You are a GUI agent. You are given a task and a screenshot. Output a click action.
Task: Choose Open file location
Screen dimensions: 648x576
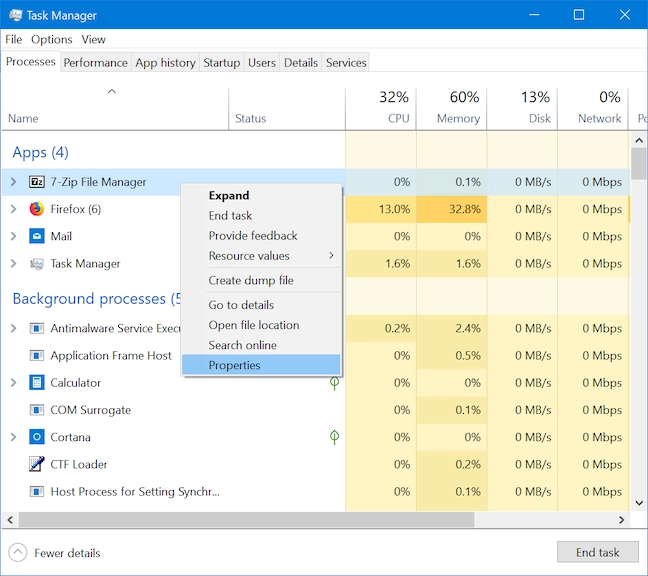(261, 325)
